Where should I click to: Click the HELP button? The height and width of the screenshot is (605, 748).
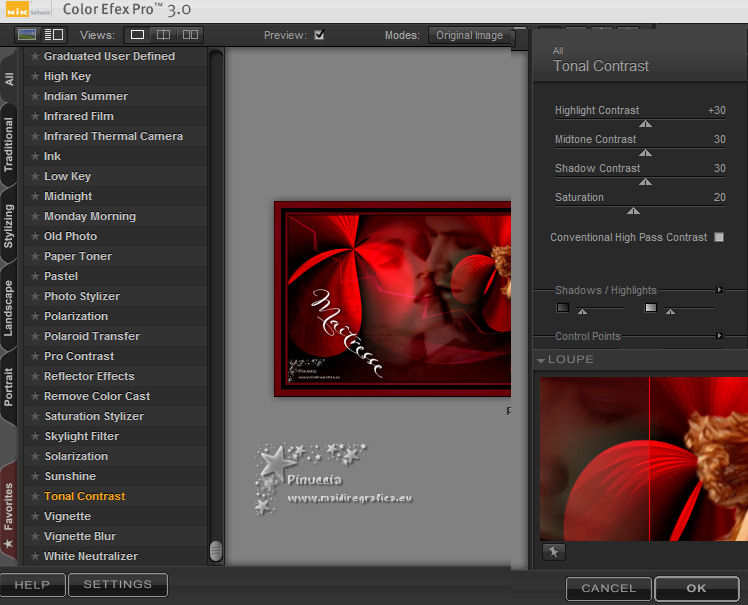click(x=32, y=584)
